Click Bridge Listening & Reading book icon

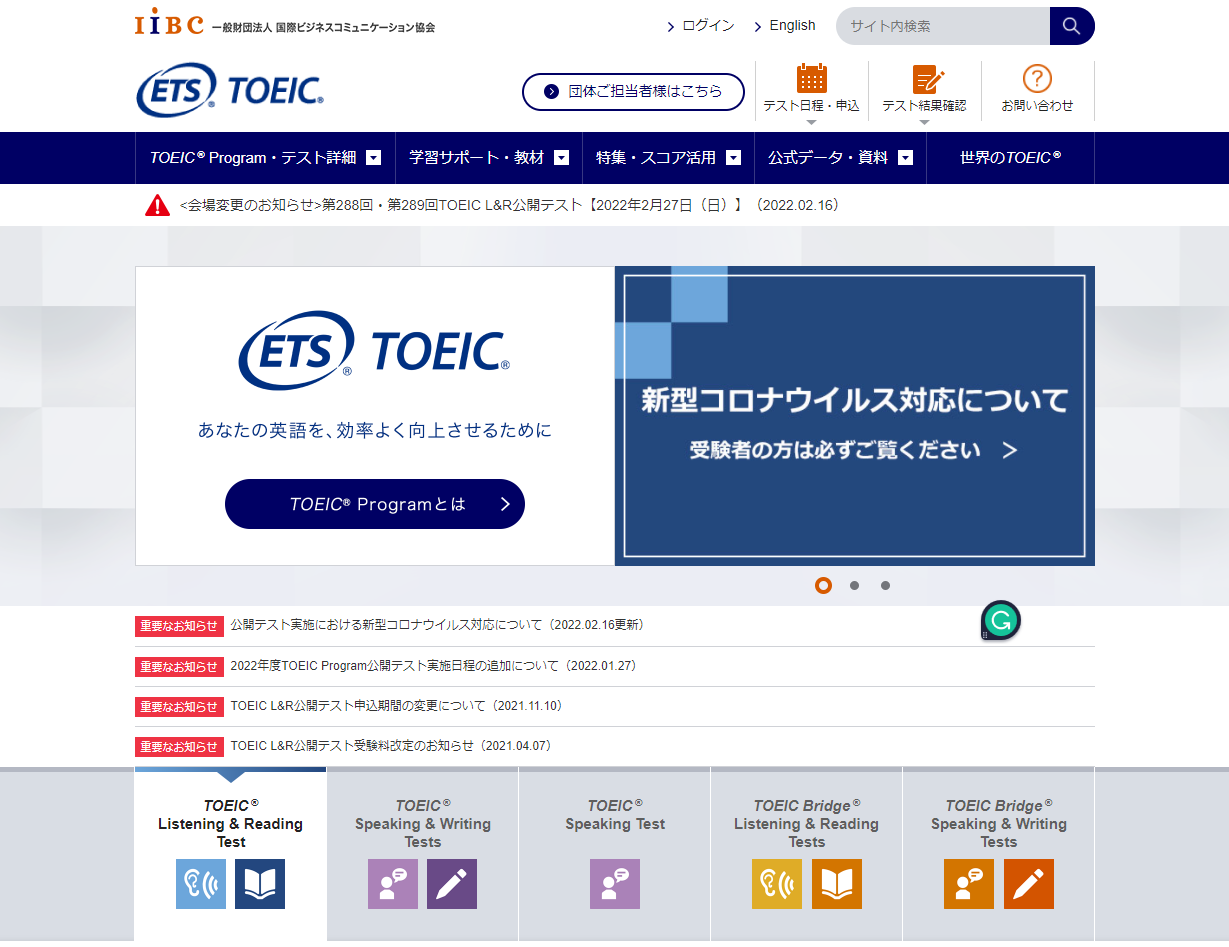pos(837,884)
